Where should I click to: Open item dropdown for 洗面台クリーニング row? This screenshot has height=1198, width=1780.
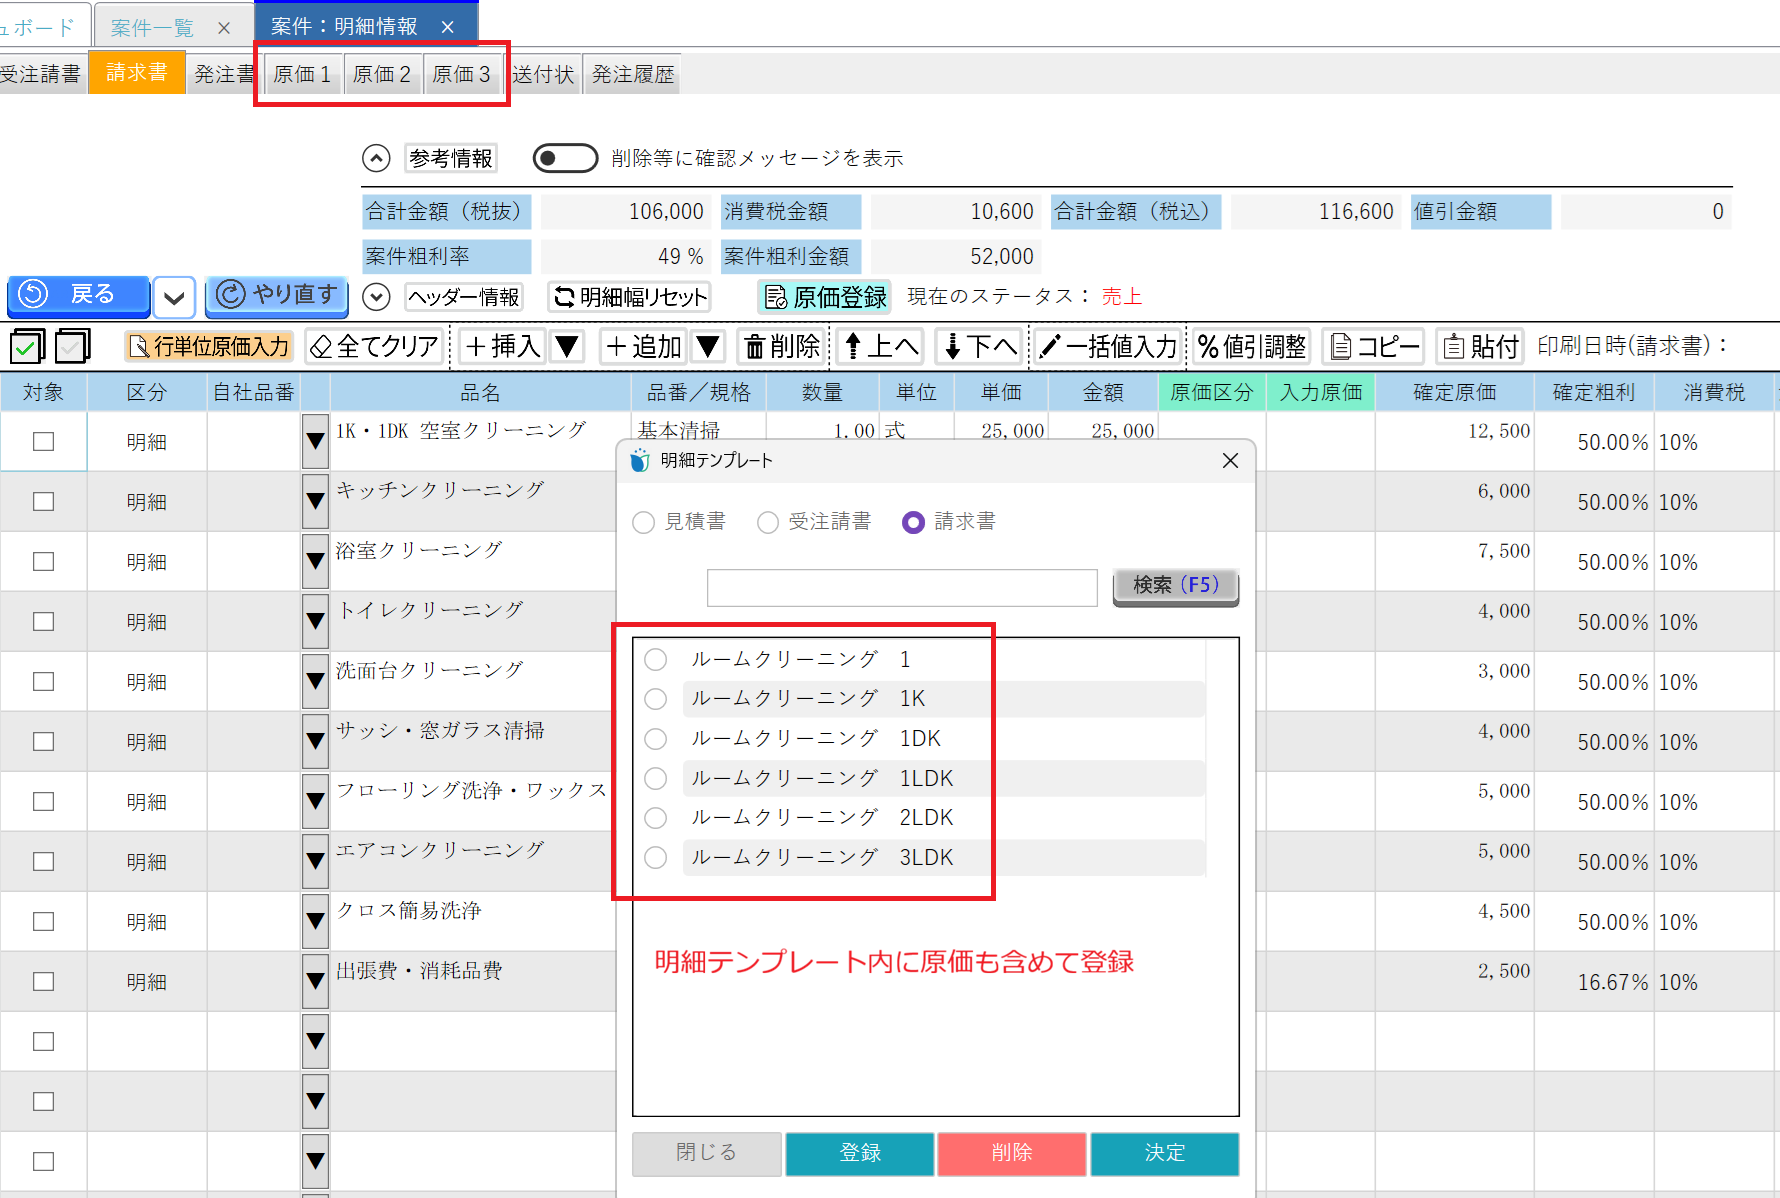315,681
